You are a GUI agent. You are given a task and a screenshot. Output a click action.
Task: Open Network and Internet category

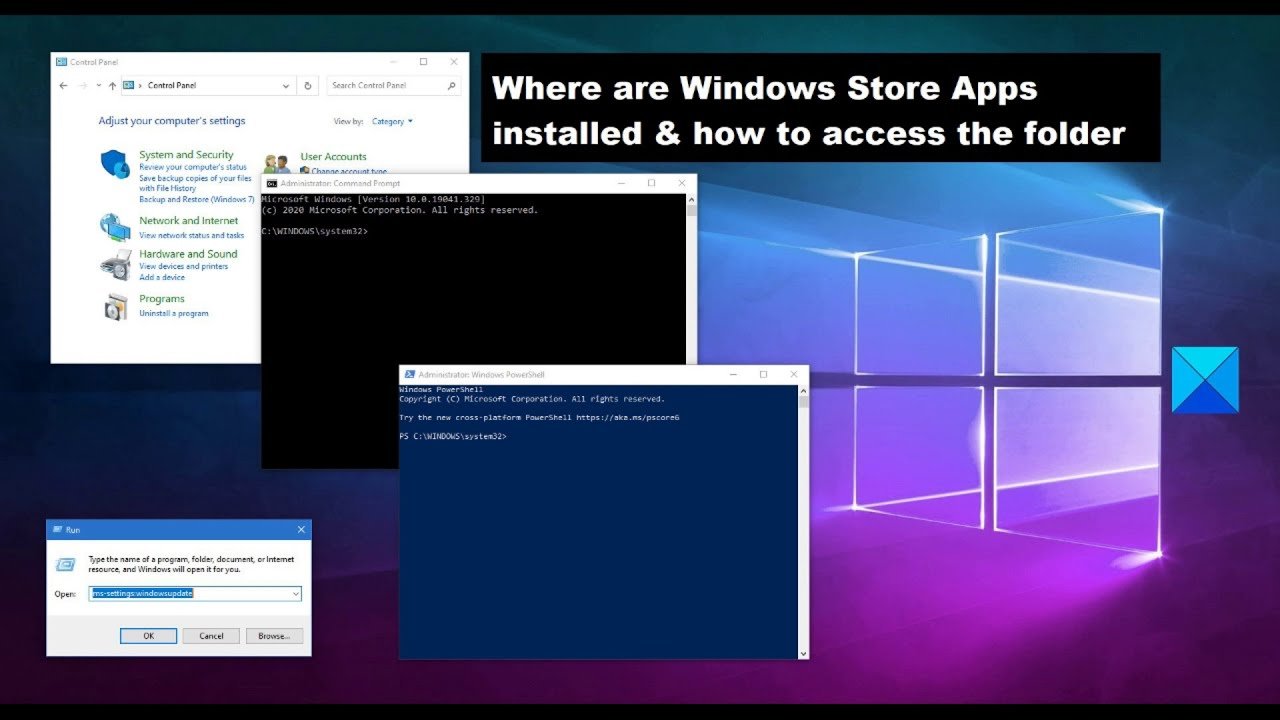coord(189,221)
